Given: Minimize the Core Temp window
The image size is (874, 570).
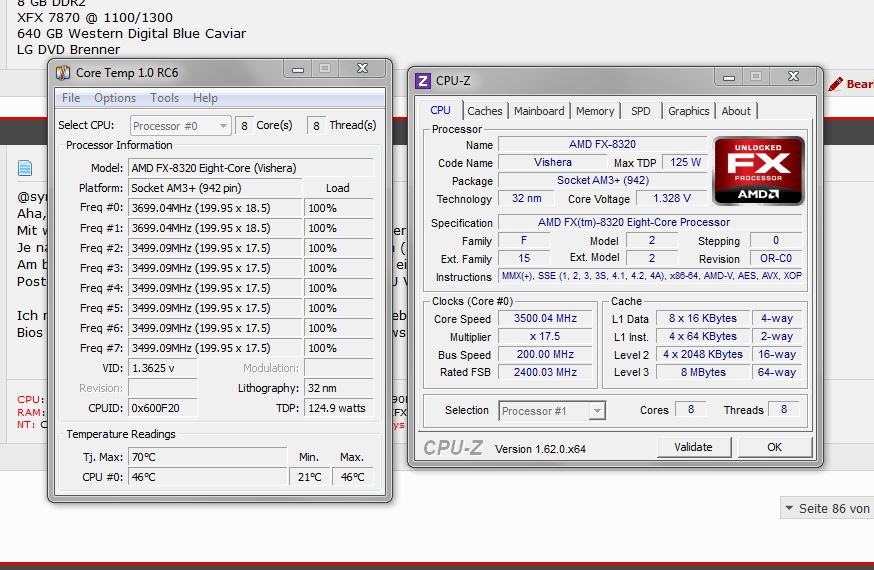Looking at the screenshot, I should [x=298, y=69].
